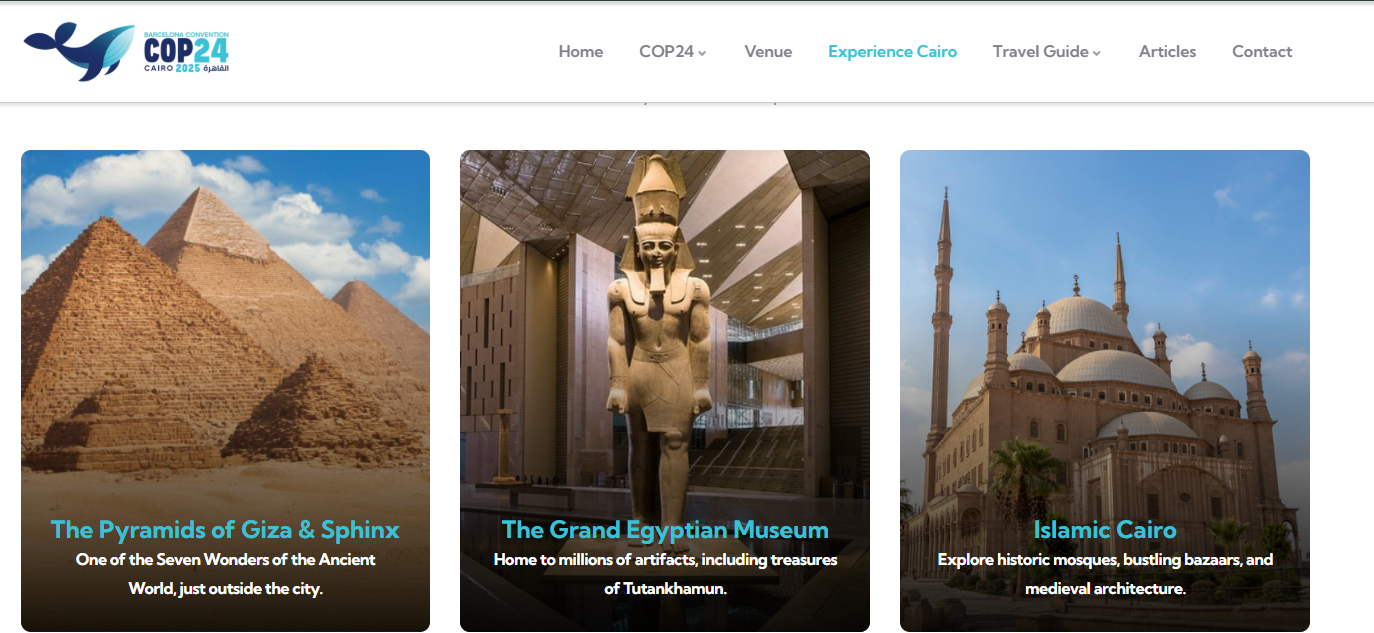The image size is (1374, 633).
Task: Expand the COP24 dropdown menu
Action: click(673, 52)
